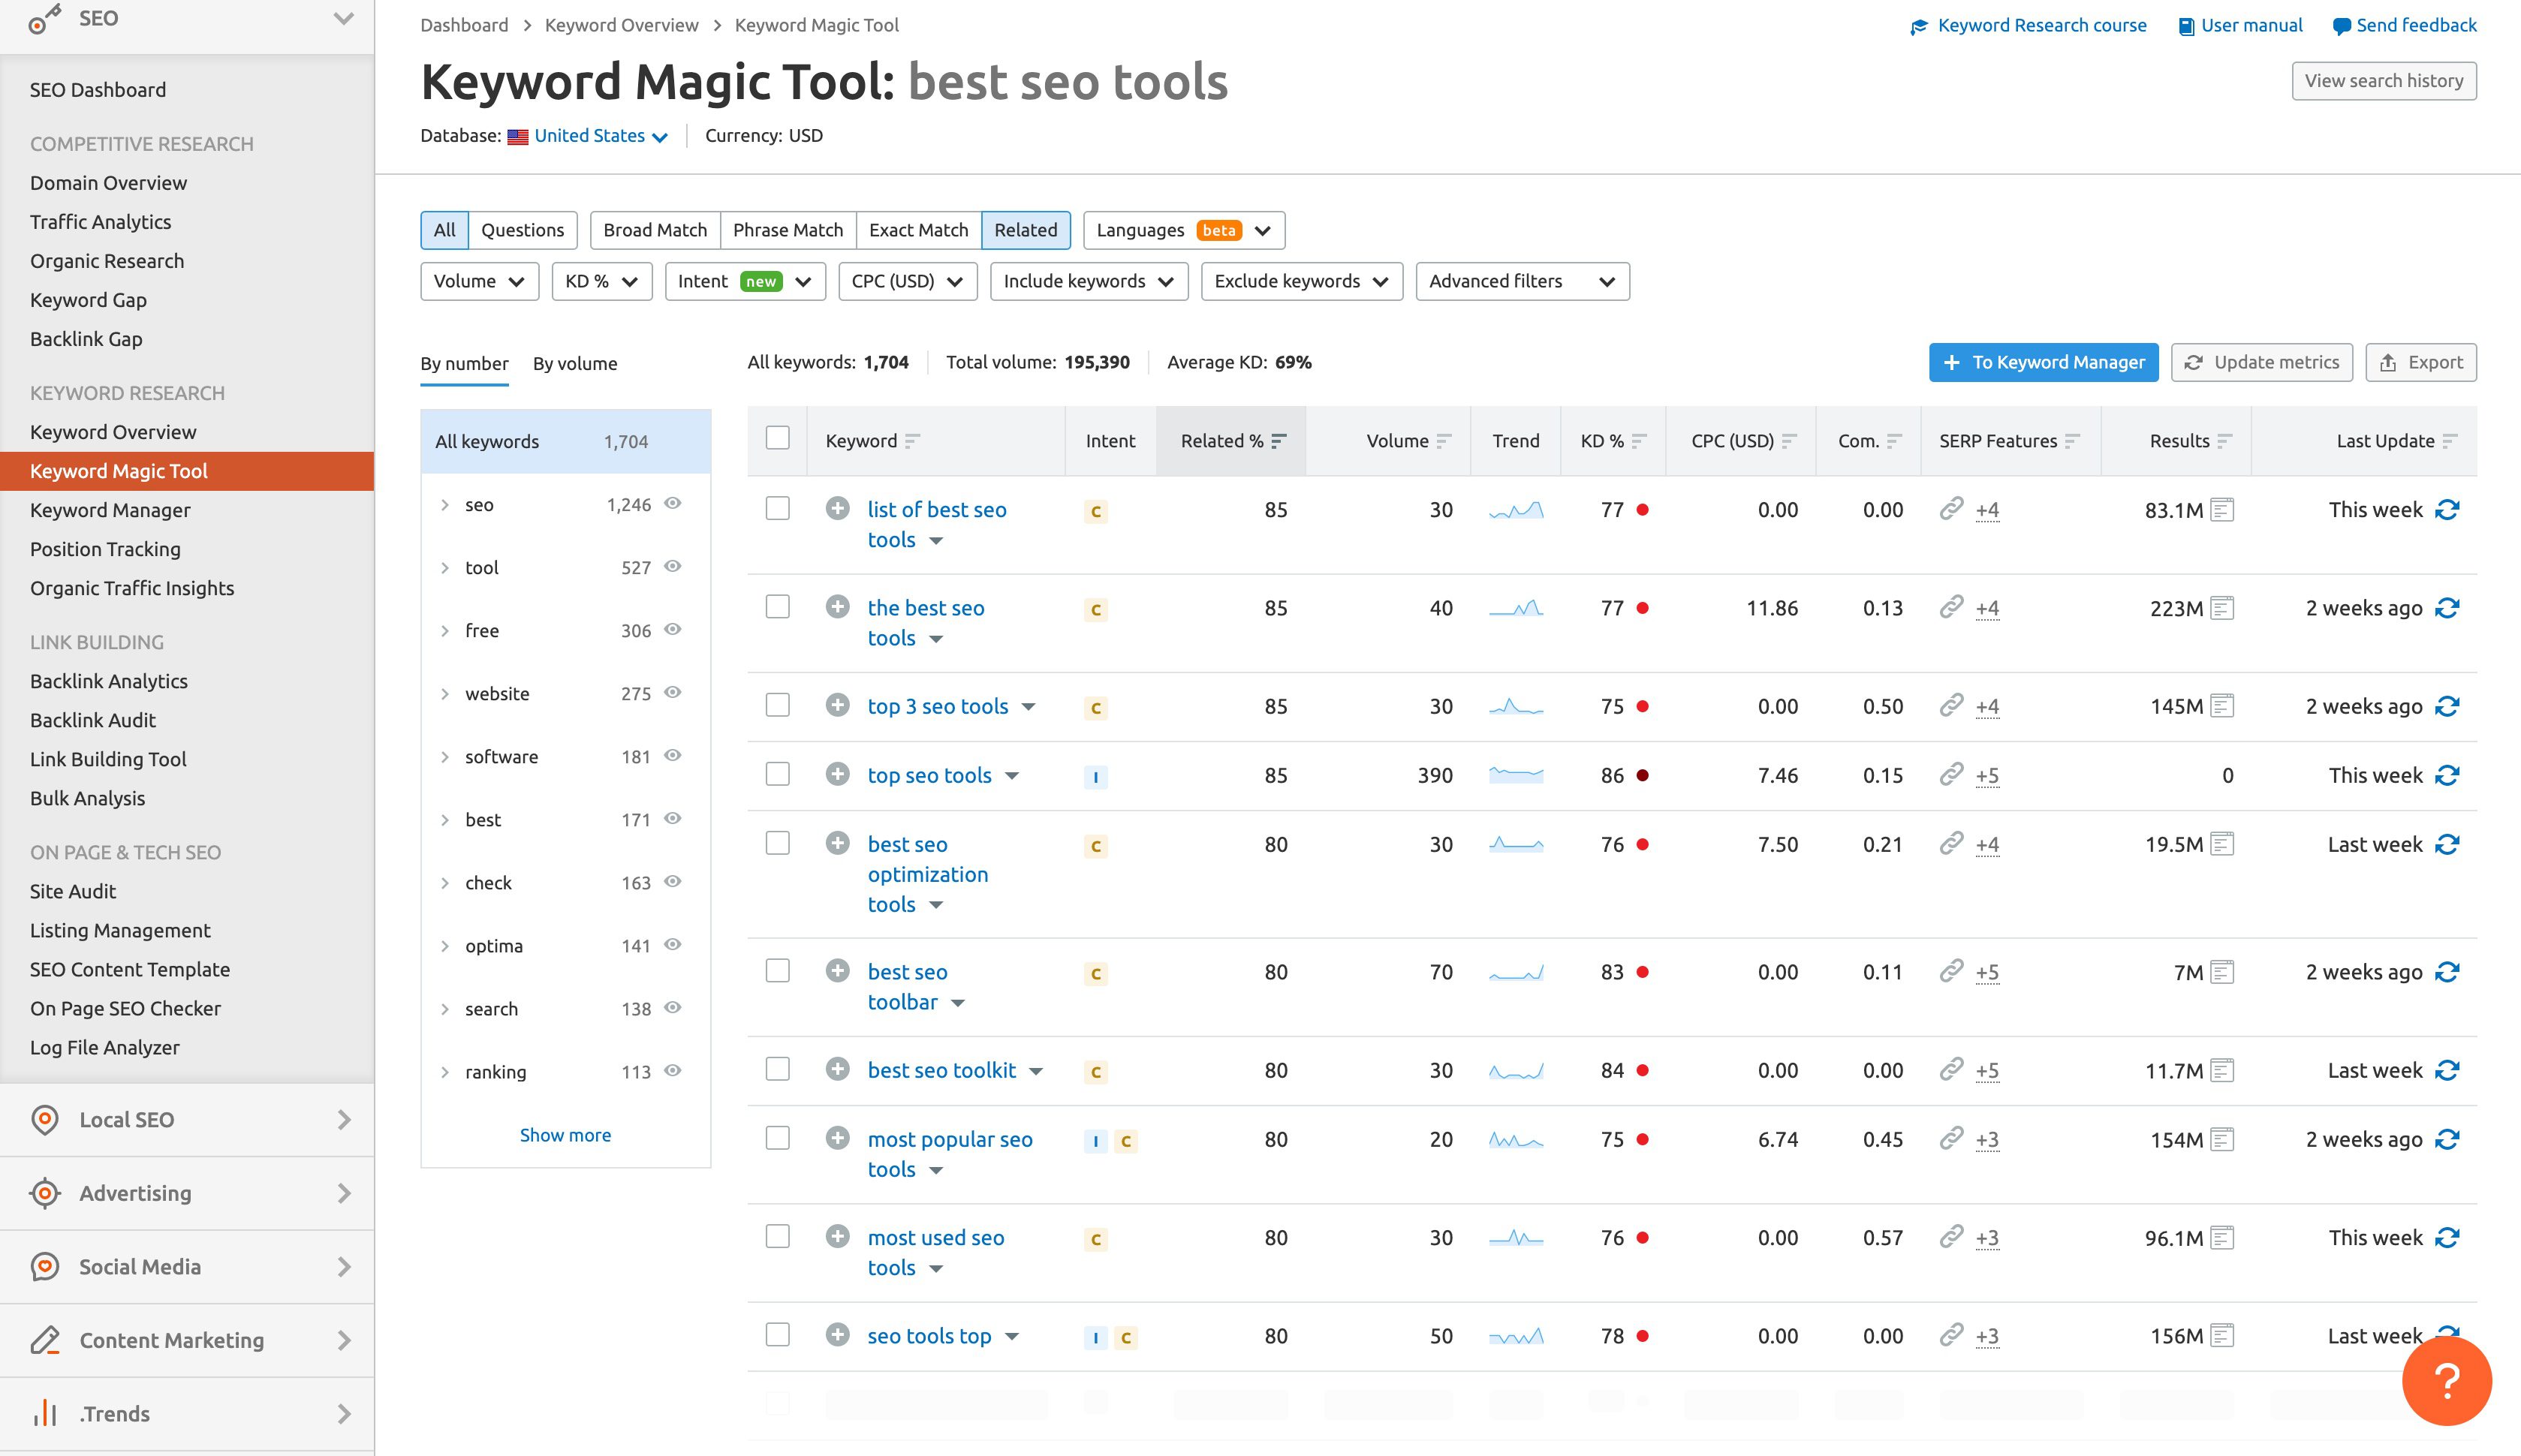The width and height of the screenshot is (2521, 1456).
Task: Click the add icon beside 'best seo toolkit'
Action: coord(837,1069)
